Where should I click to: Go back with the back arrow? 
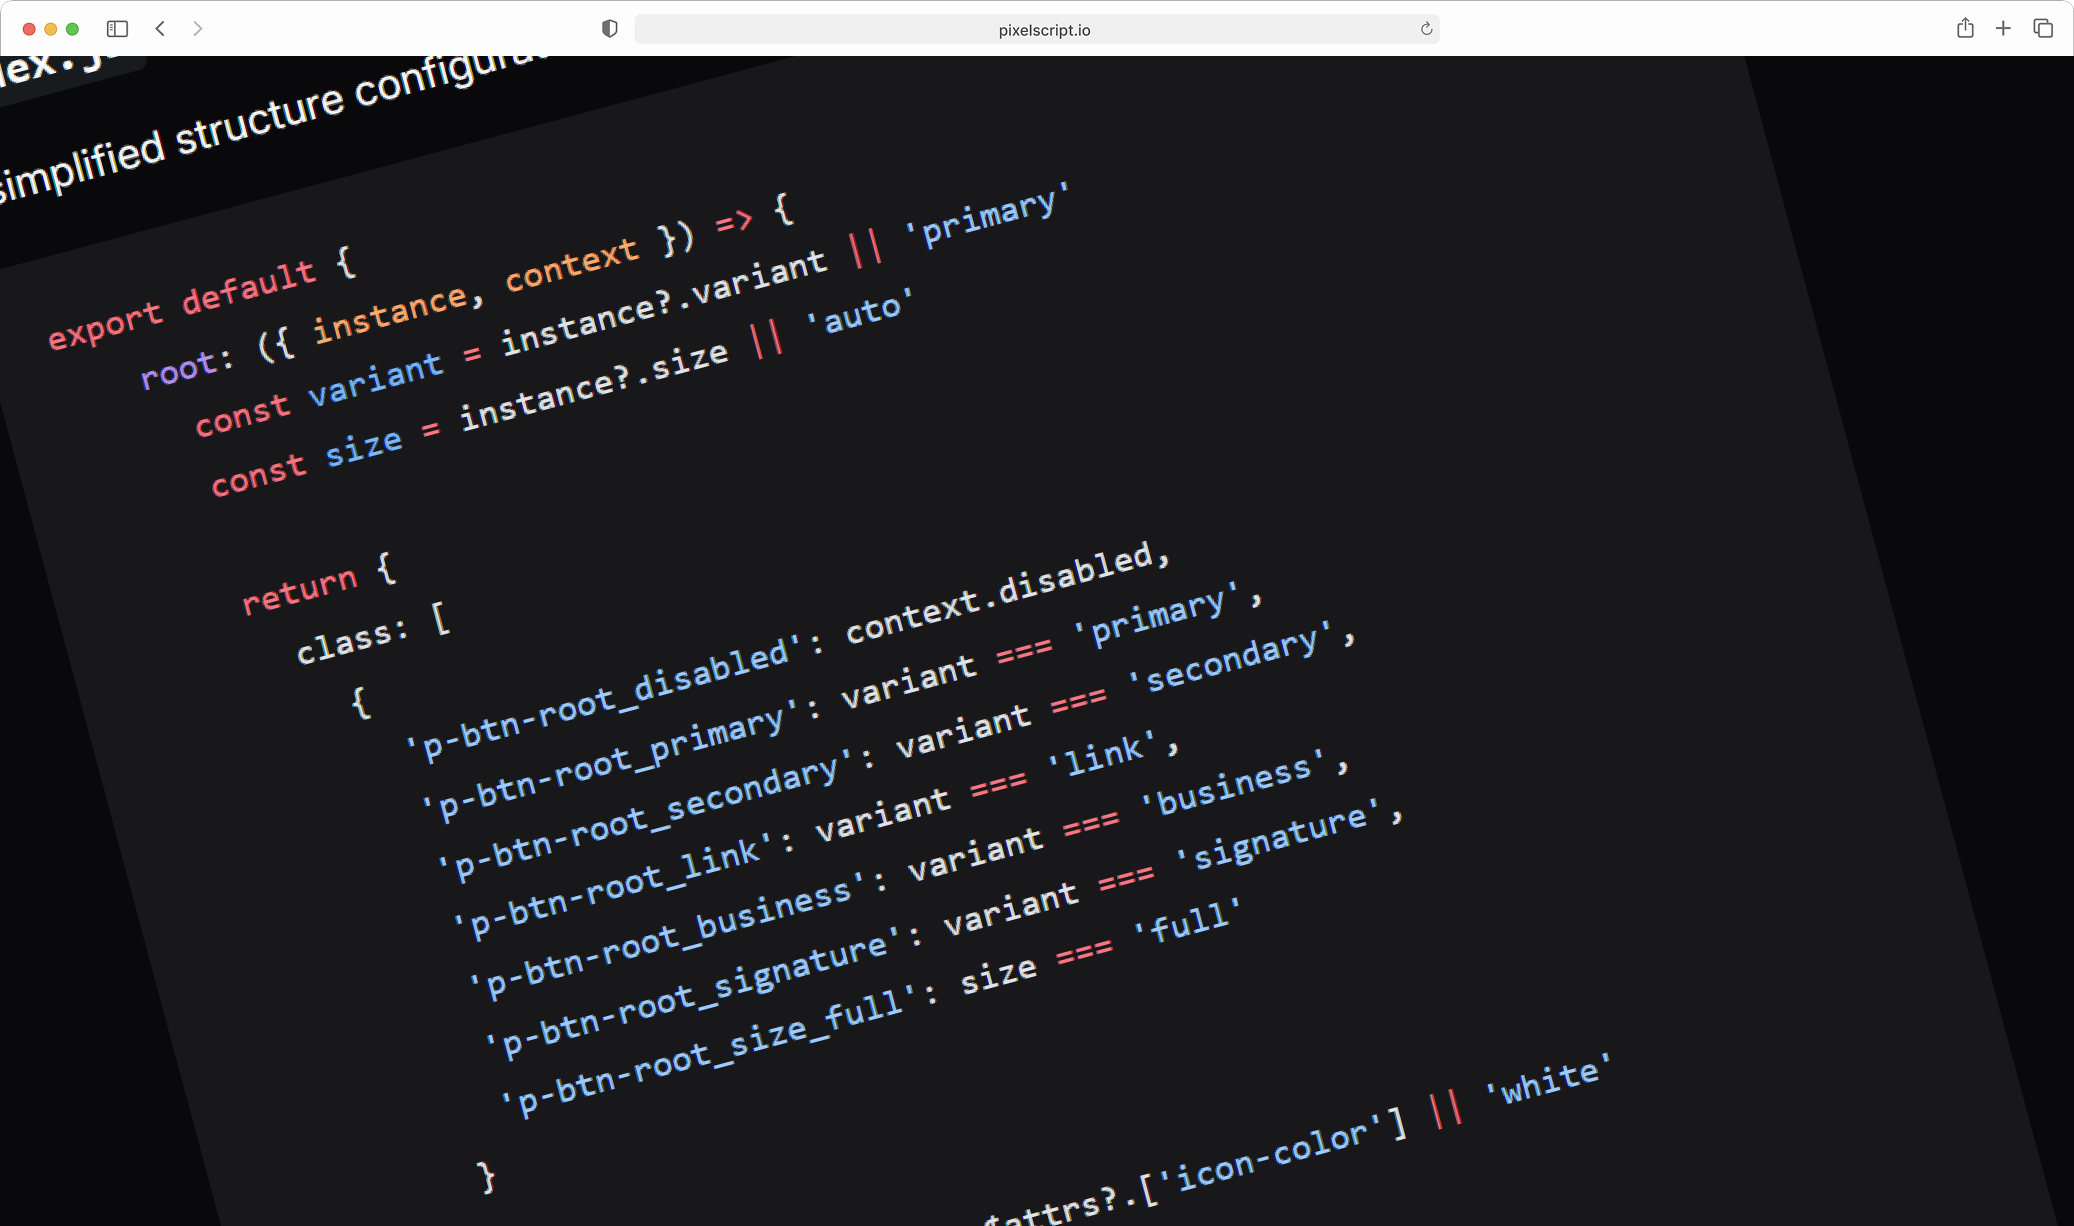coord(160,29)
